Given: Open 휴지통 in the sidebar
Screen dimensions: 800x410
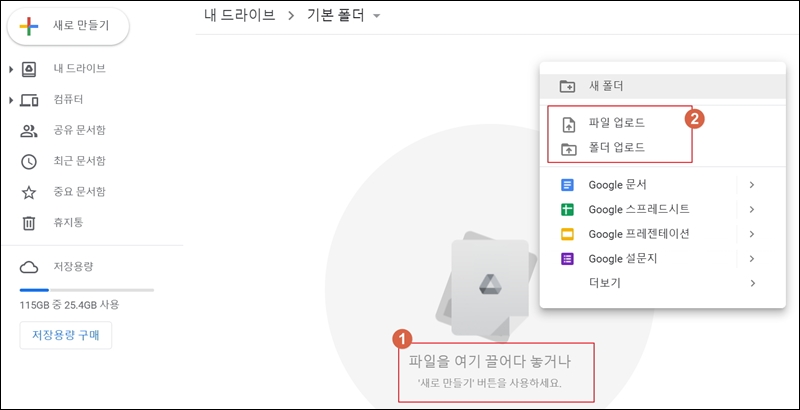Looking at the screenshot, I should [68, 222].
